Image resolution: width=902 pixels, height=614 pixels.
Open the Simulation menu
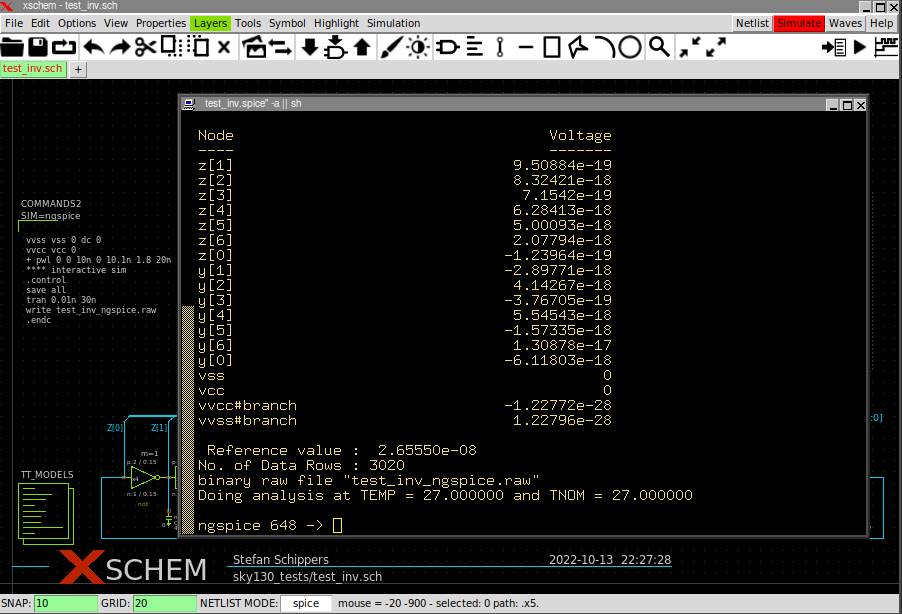[x=393, y=23]
